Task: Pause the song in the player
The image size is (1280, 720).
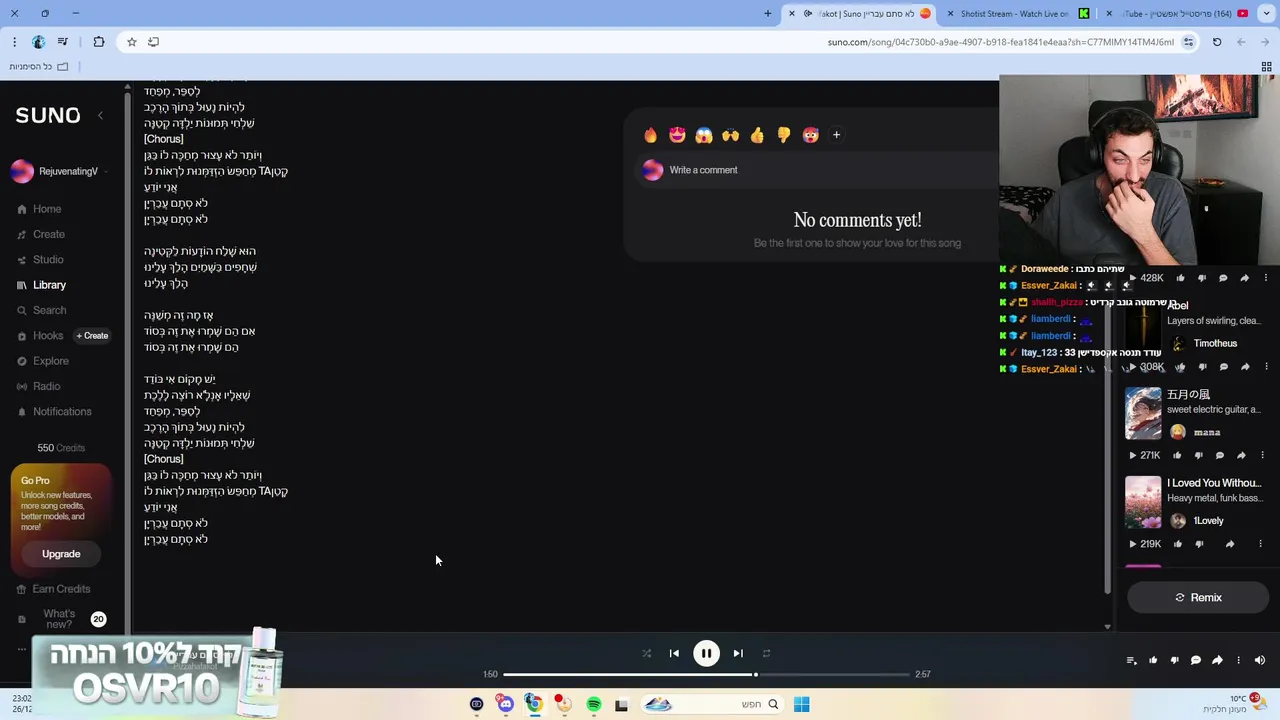Action: [x=706, y=653]
